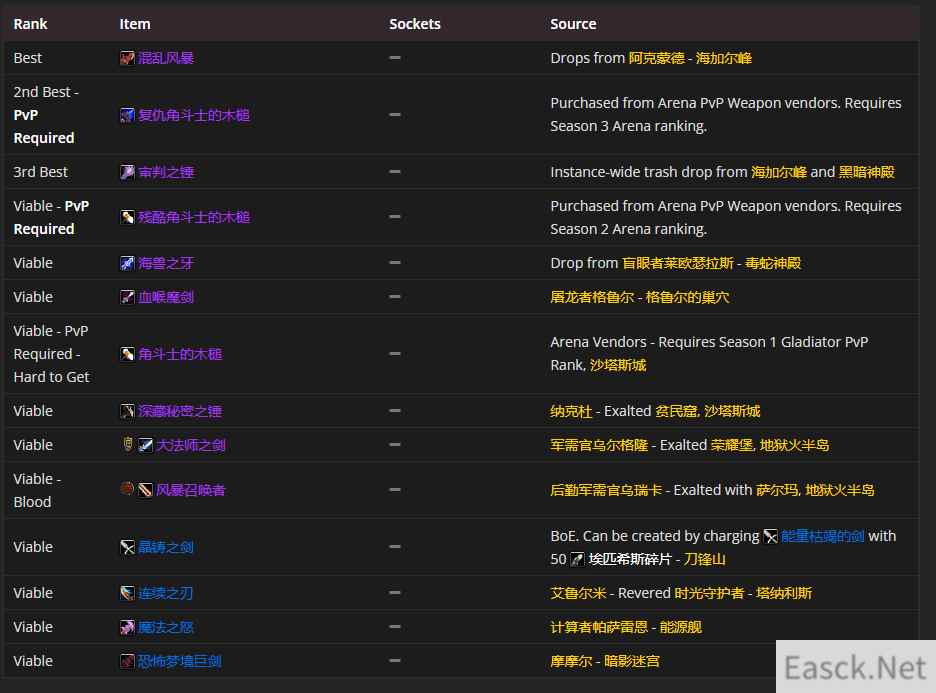Open the 残酷角斗士的木槌 item link
Viewport: 936px width, 693px height.
pyautogui.click(x=193, y=217)
